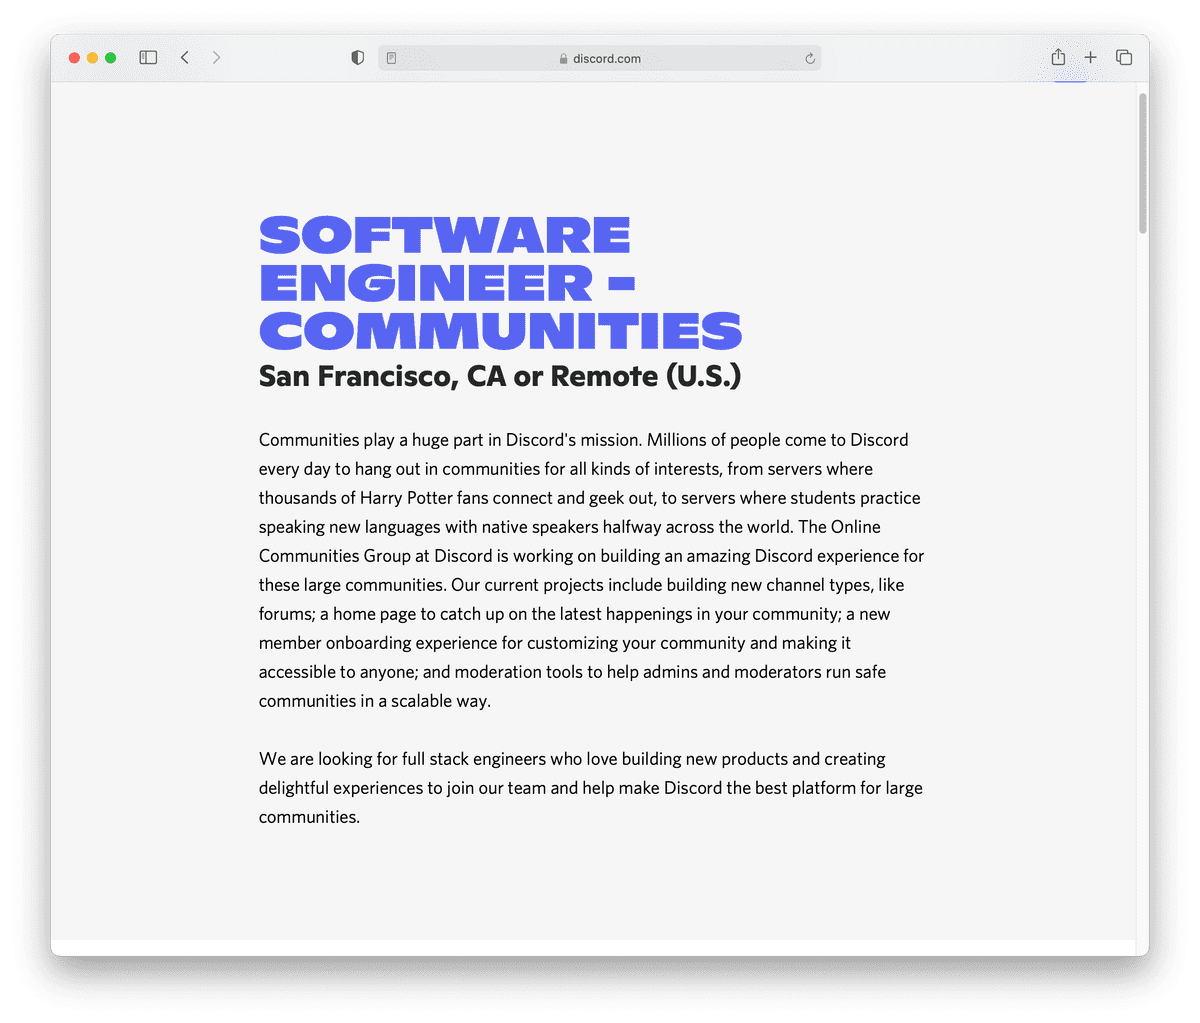1200x1023 pixels.
Task: Enable Reader mode from the address bar
Action: (x=391, y=58)
